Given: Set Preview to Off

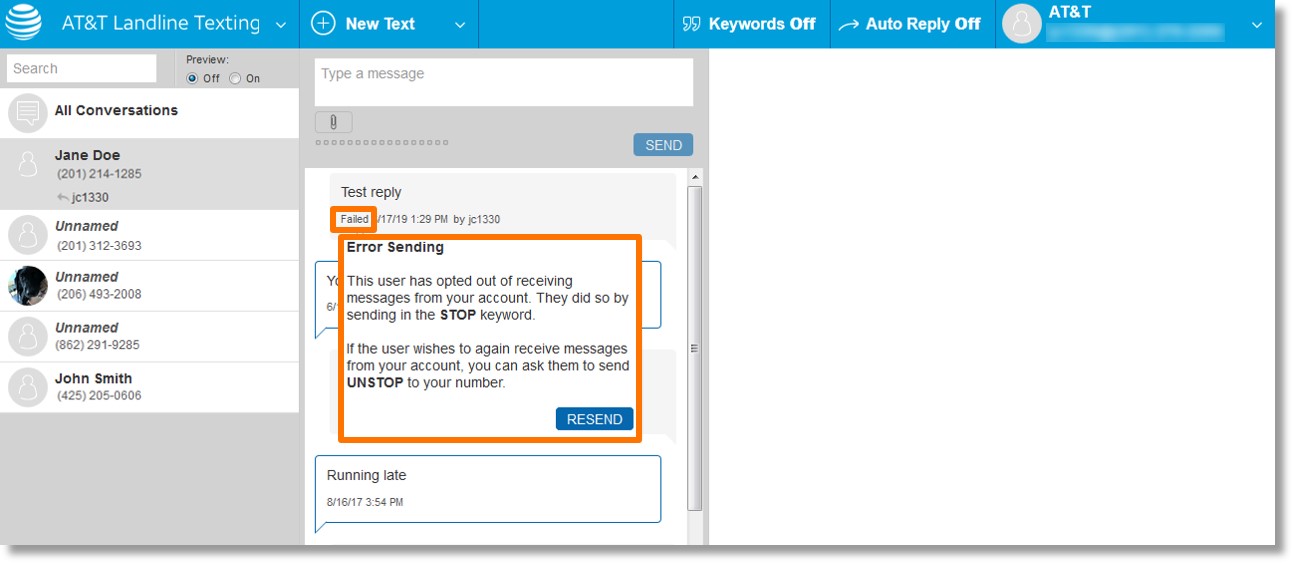Looking at the screenshot, I should pyautogui.click(x=192, y=78).
